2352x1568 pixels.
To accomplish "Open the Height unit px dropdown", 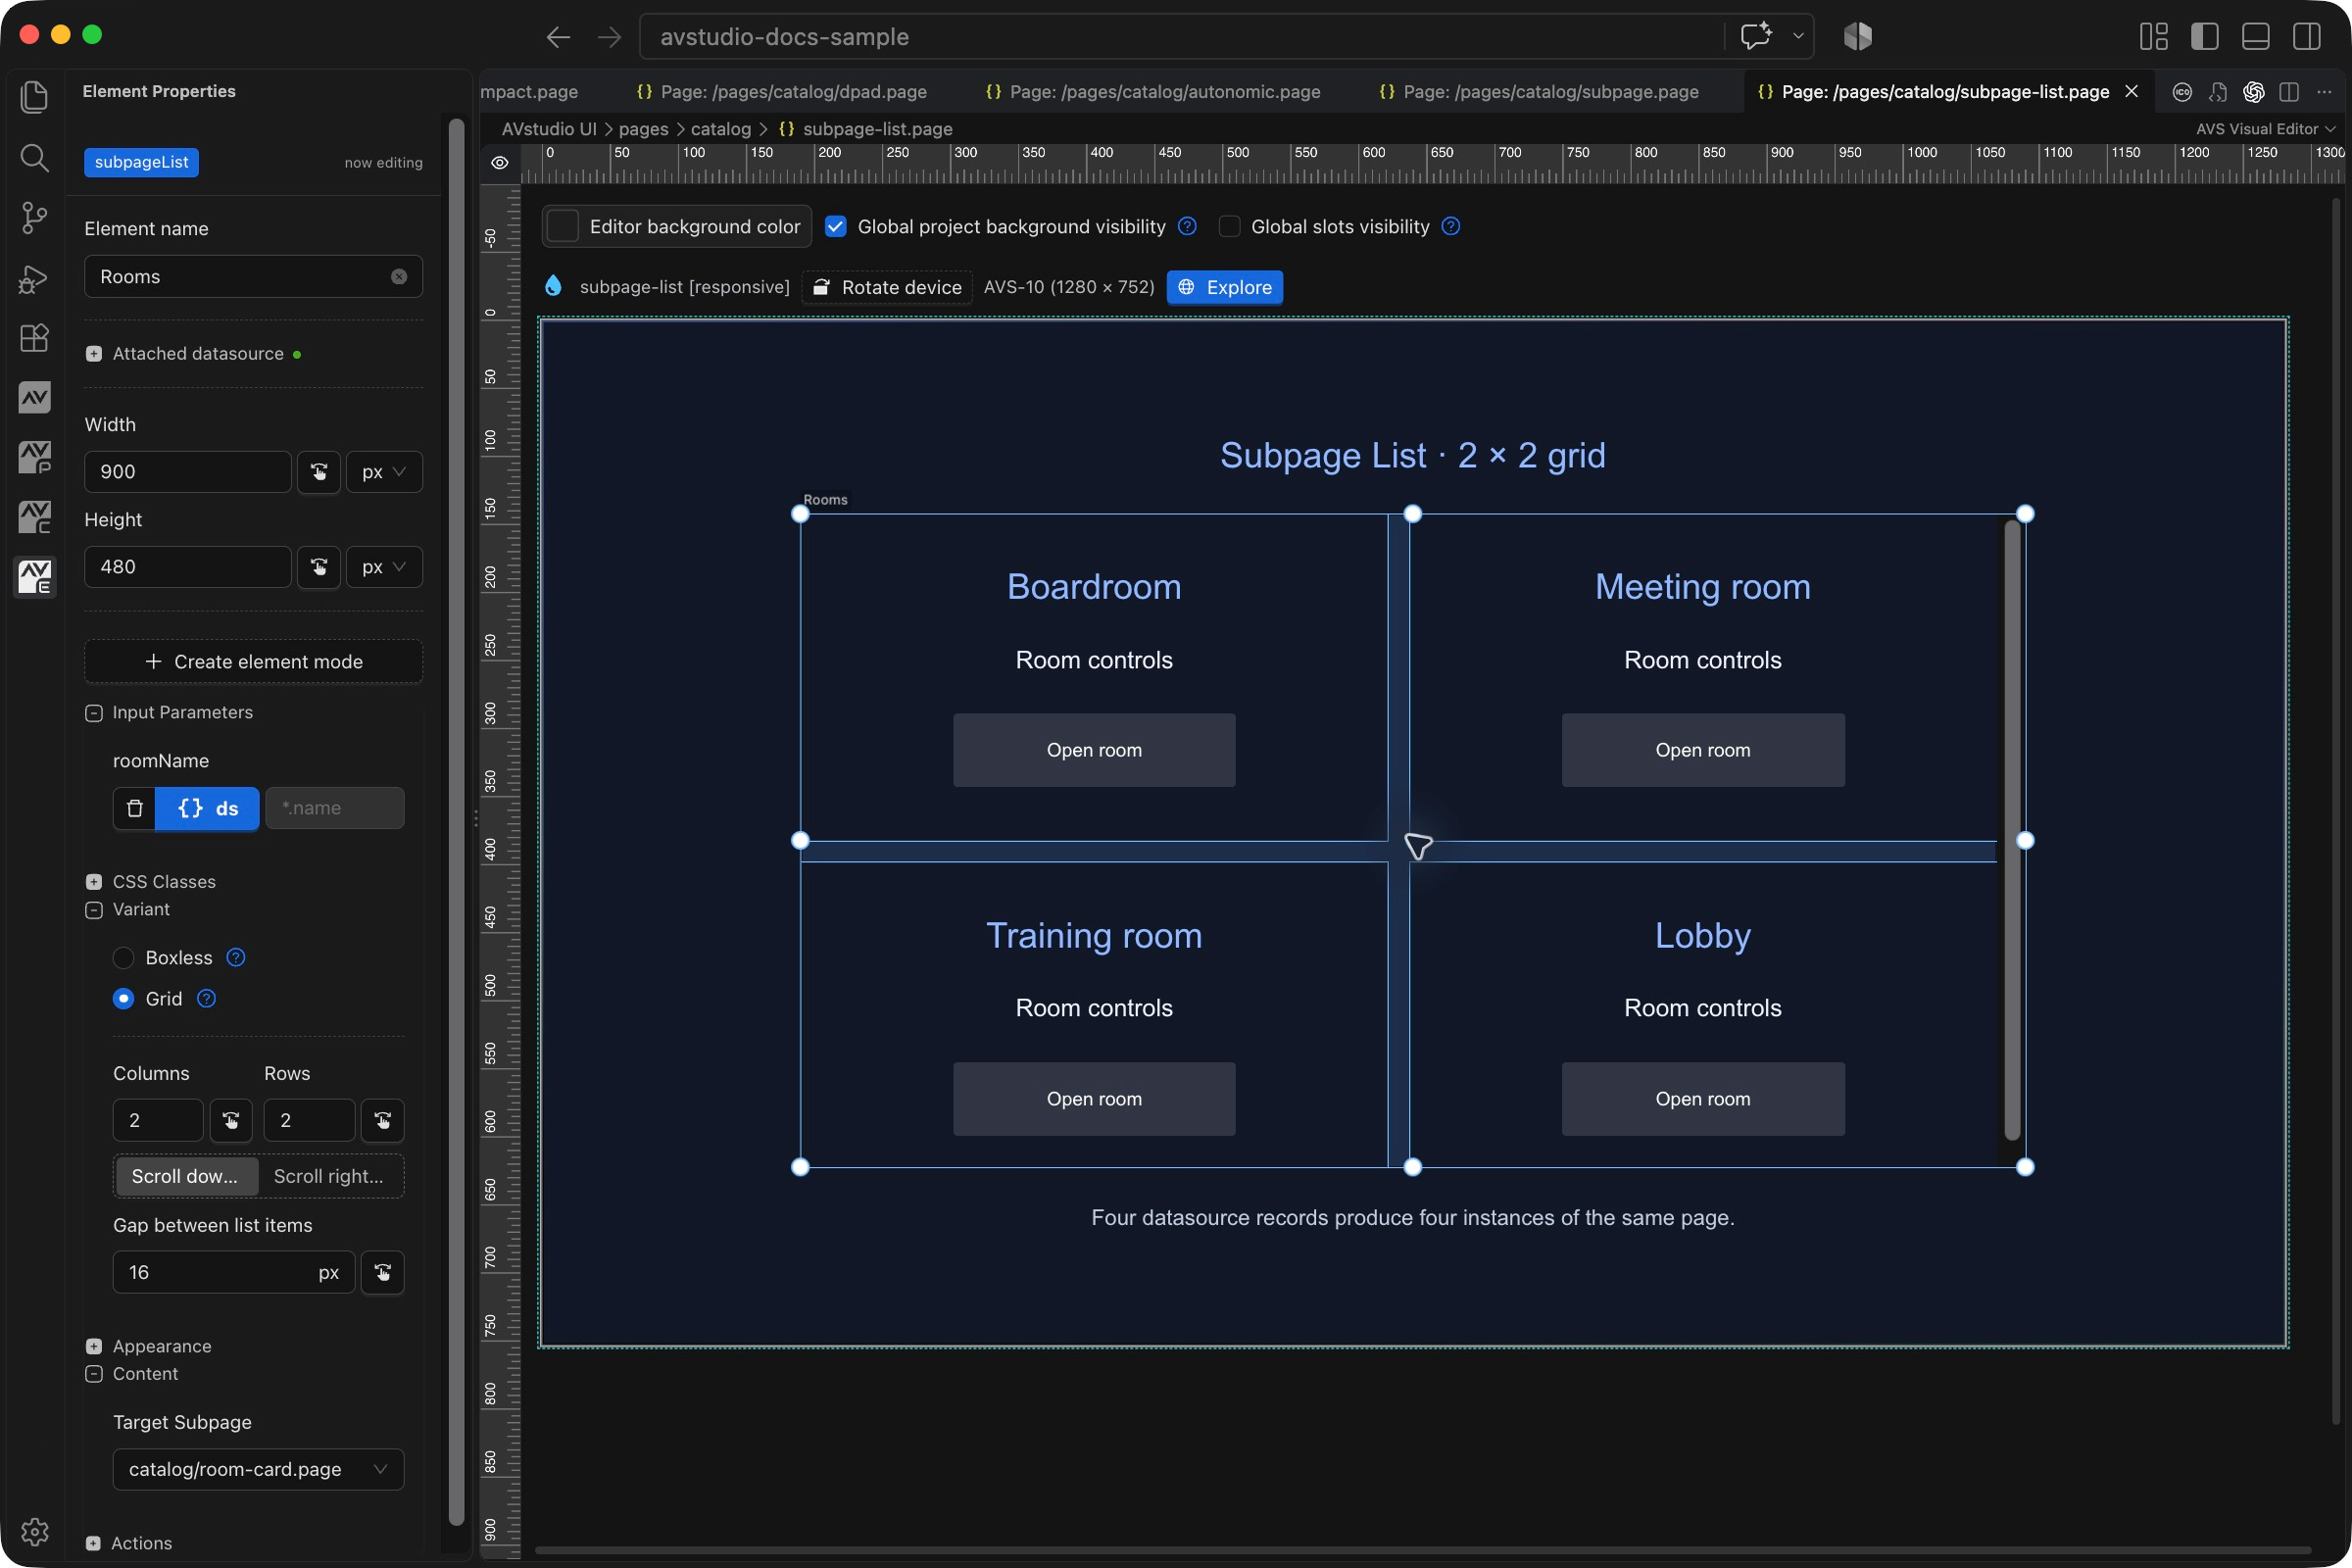I will pyautogui.click(x=384, y=567).
